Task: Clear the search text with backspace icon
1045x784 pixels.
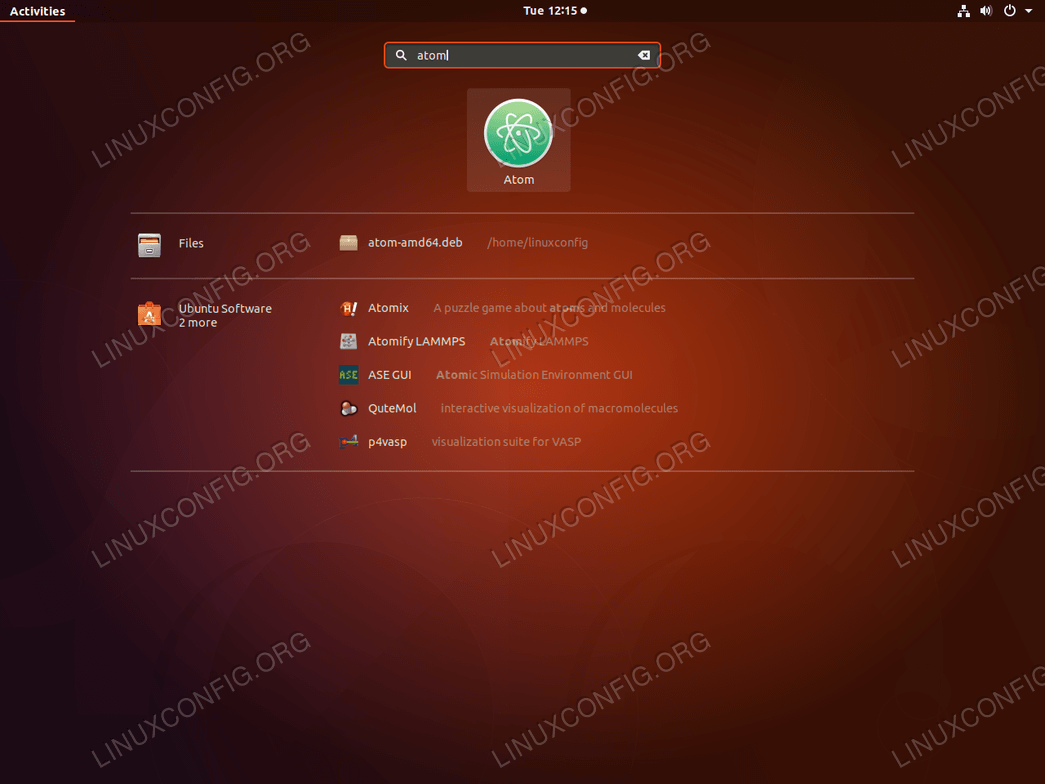Action: coord(644,55)
